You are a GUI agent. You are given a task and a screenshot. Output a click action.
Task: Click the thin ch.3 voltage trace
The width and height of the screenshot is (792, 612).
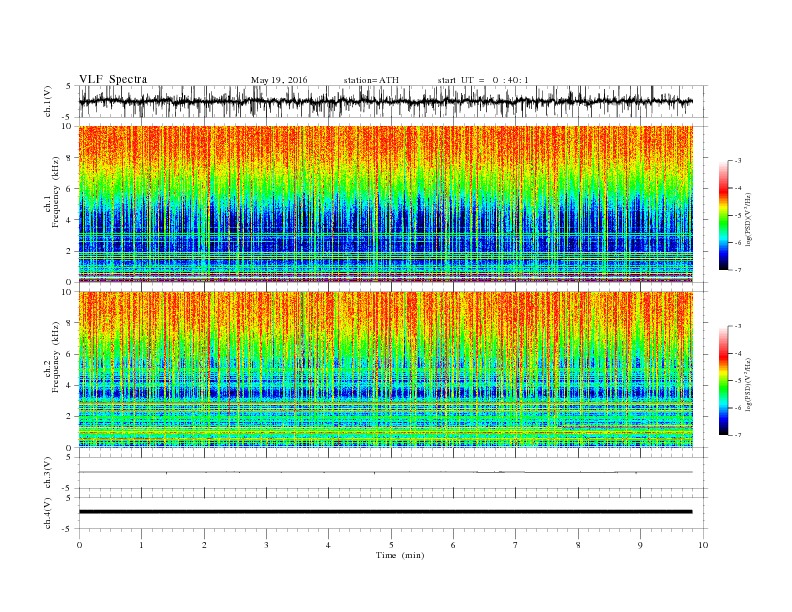click(385, 472)
